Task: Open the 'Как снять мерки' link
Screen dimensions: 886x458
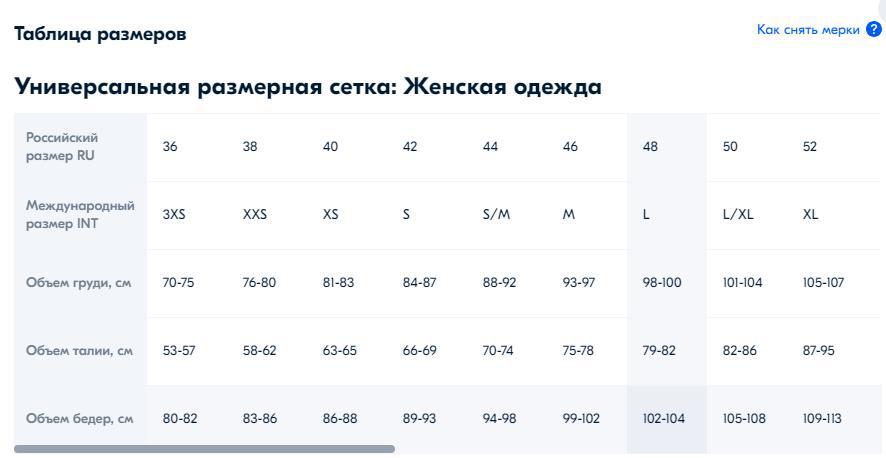Action: coord(808,30)
